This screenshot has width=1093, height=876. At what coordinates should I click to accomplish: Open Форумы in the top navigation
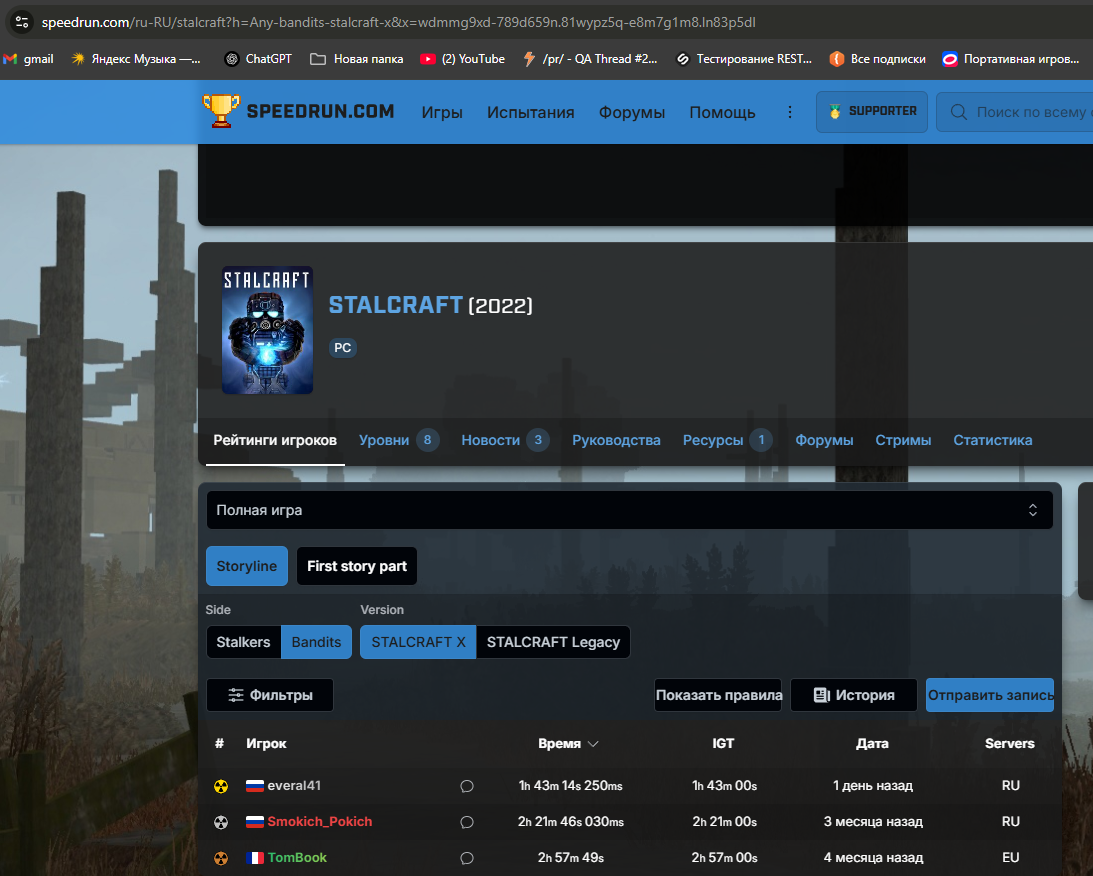tap(632, 112)
